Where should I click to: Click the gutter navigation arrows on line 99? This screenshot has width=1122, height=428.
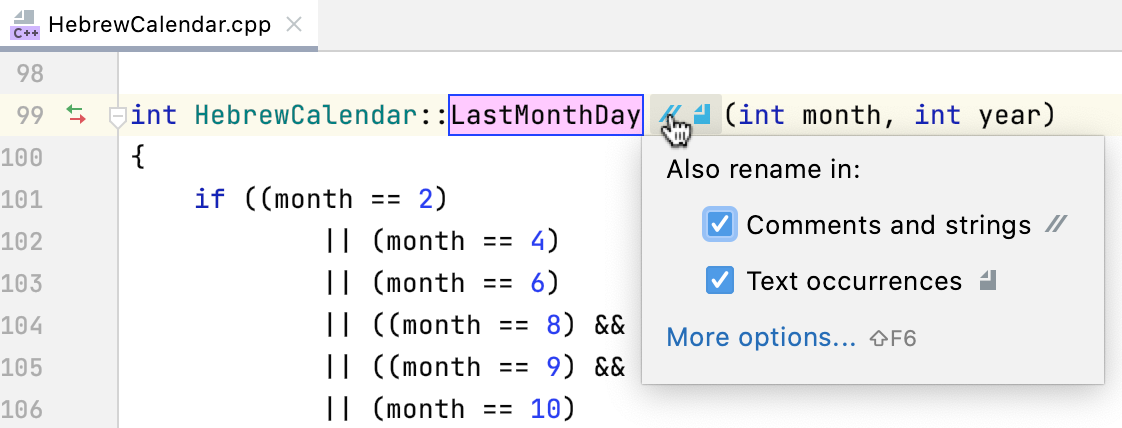point(76,115)
